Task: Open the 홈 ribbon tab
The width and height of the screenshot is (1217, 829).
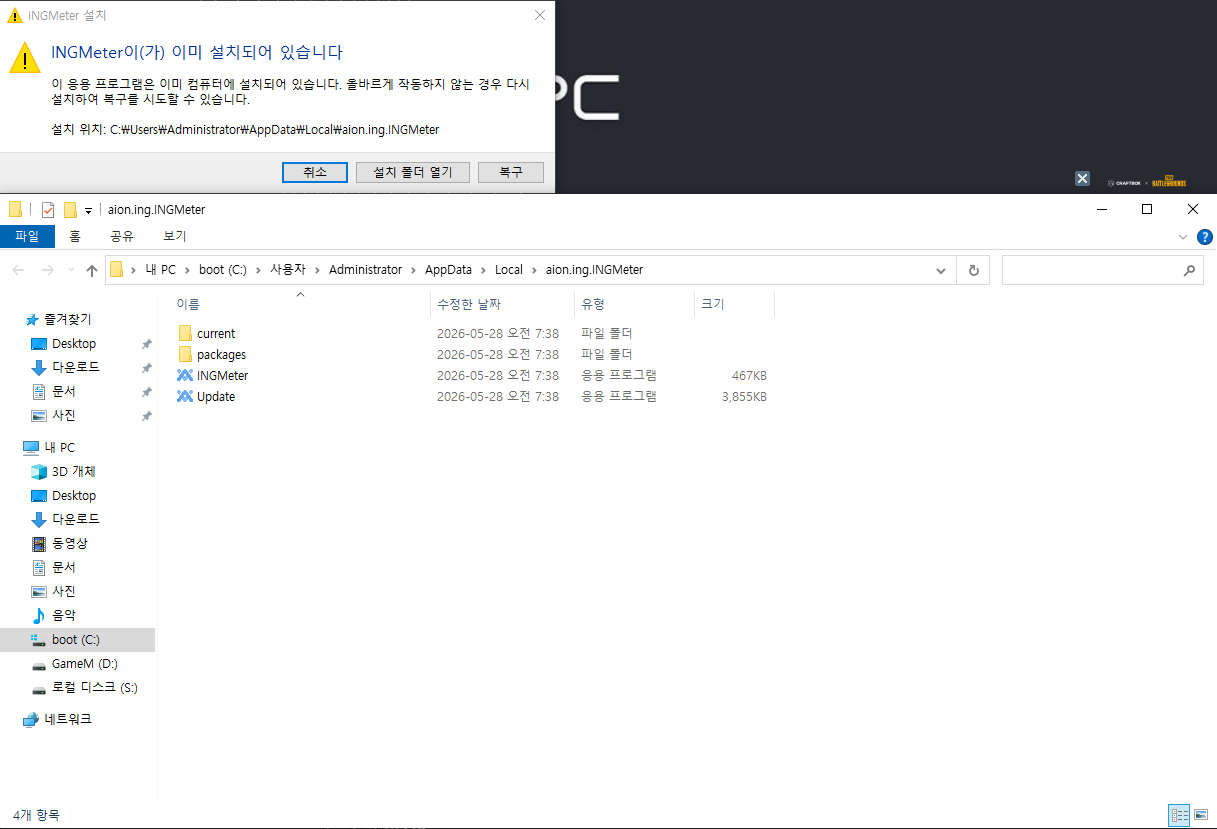Action: click(75, 236)
